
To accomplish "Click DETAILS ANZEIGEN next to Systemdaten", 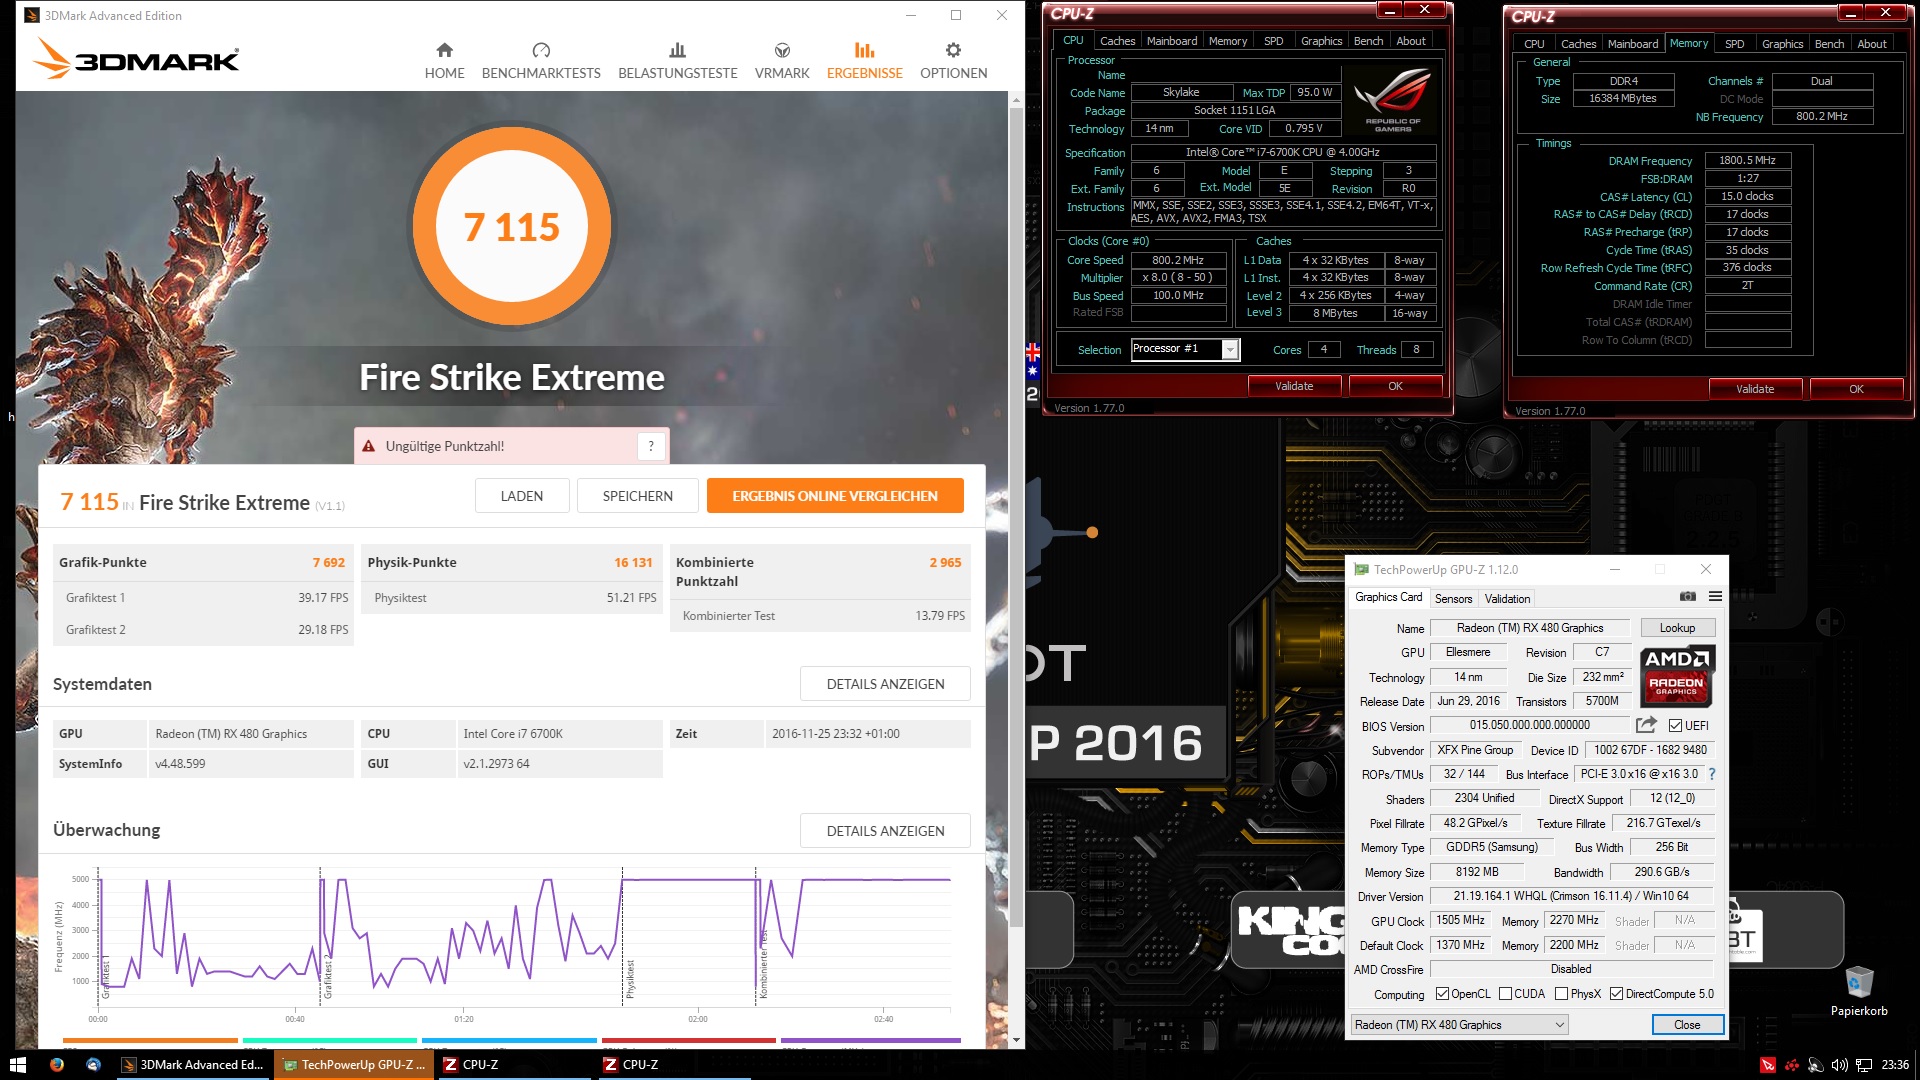I will [885, 684].
